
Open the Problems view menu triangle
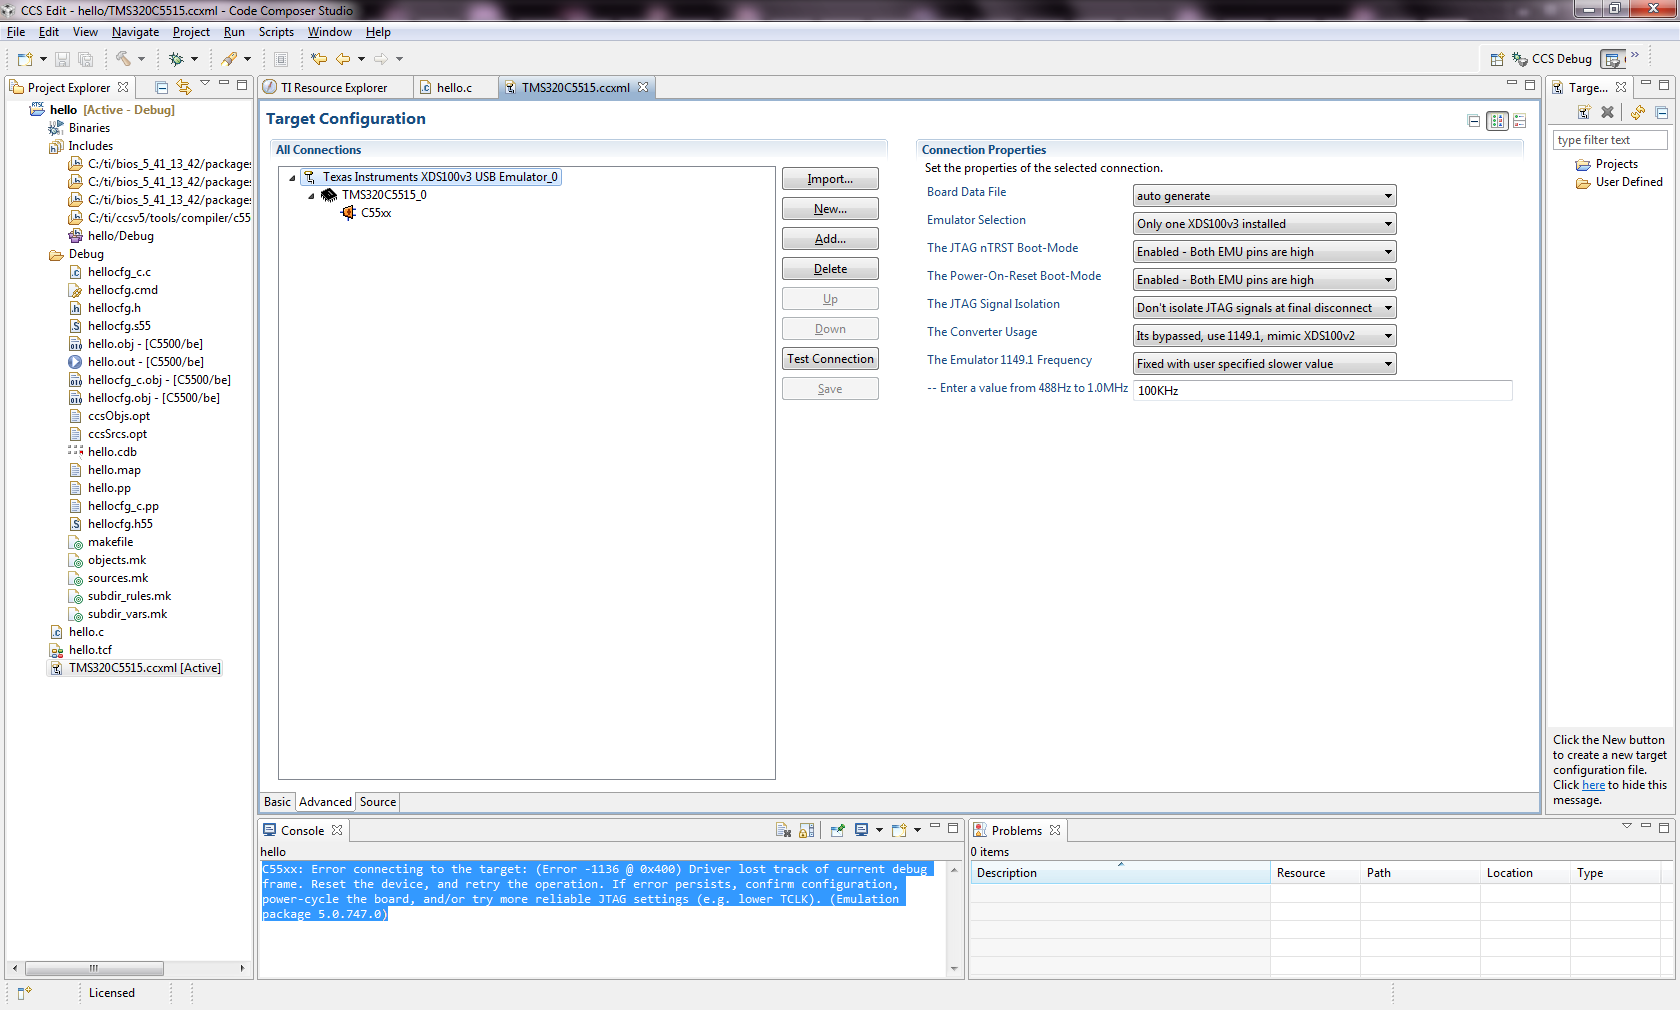(1627, 826)
